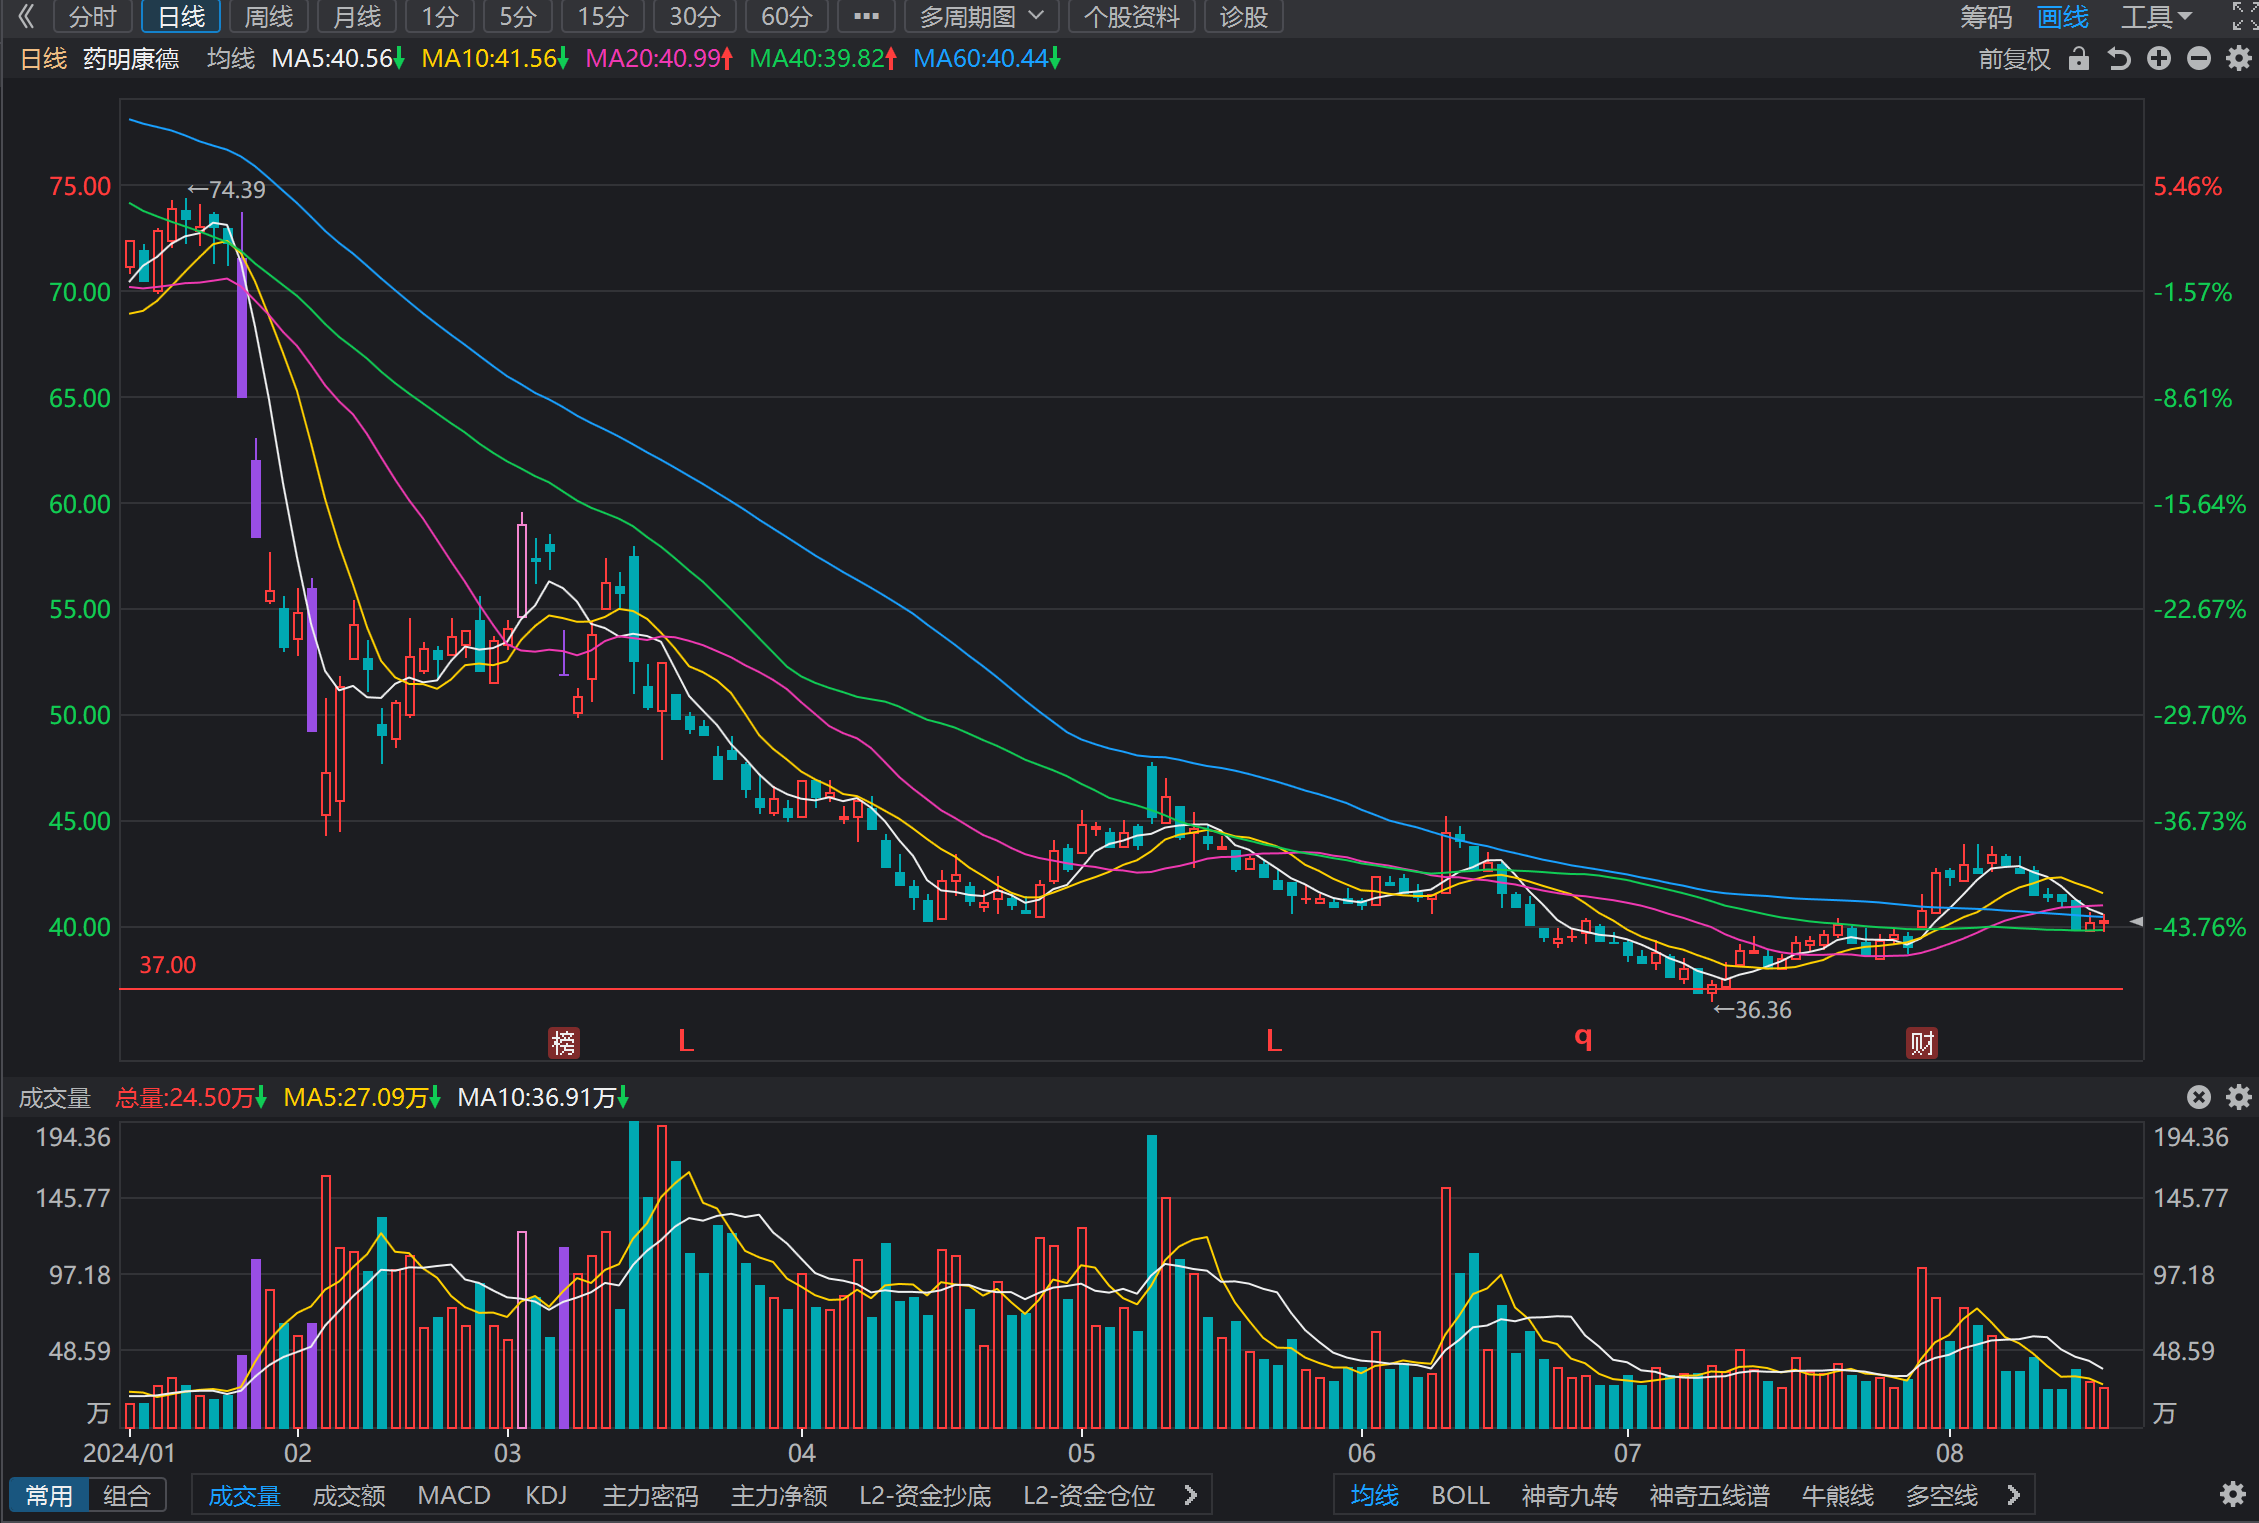Click the lock icon next to 前复权
The image size is (2259, 1523).
[2079, 59]
